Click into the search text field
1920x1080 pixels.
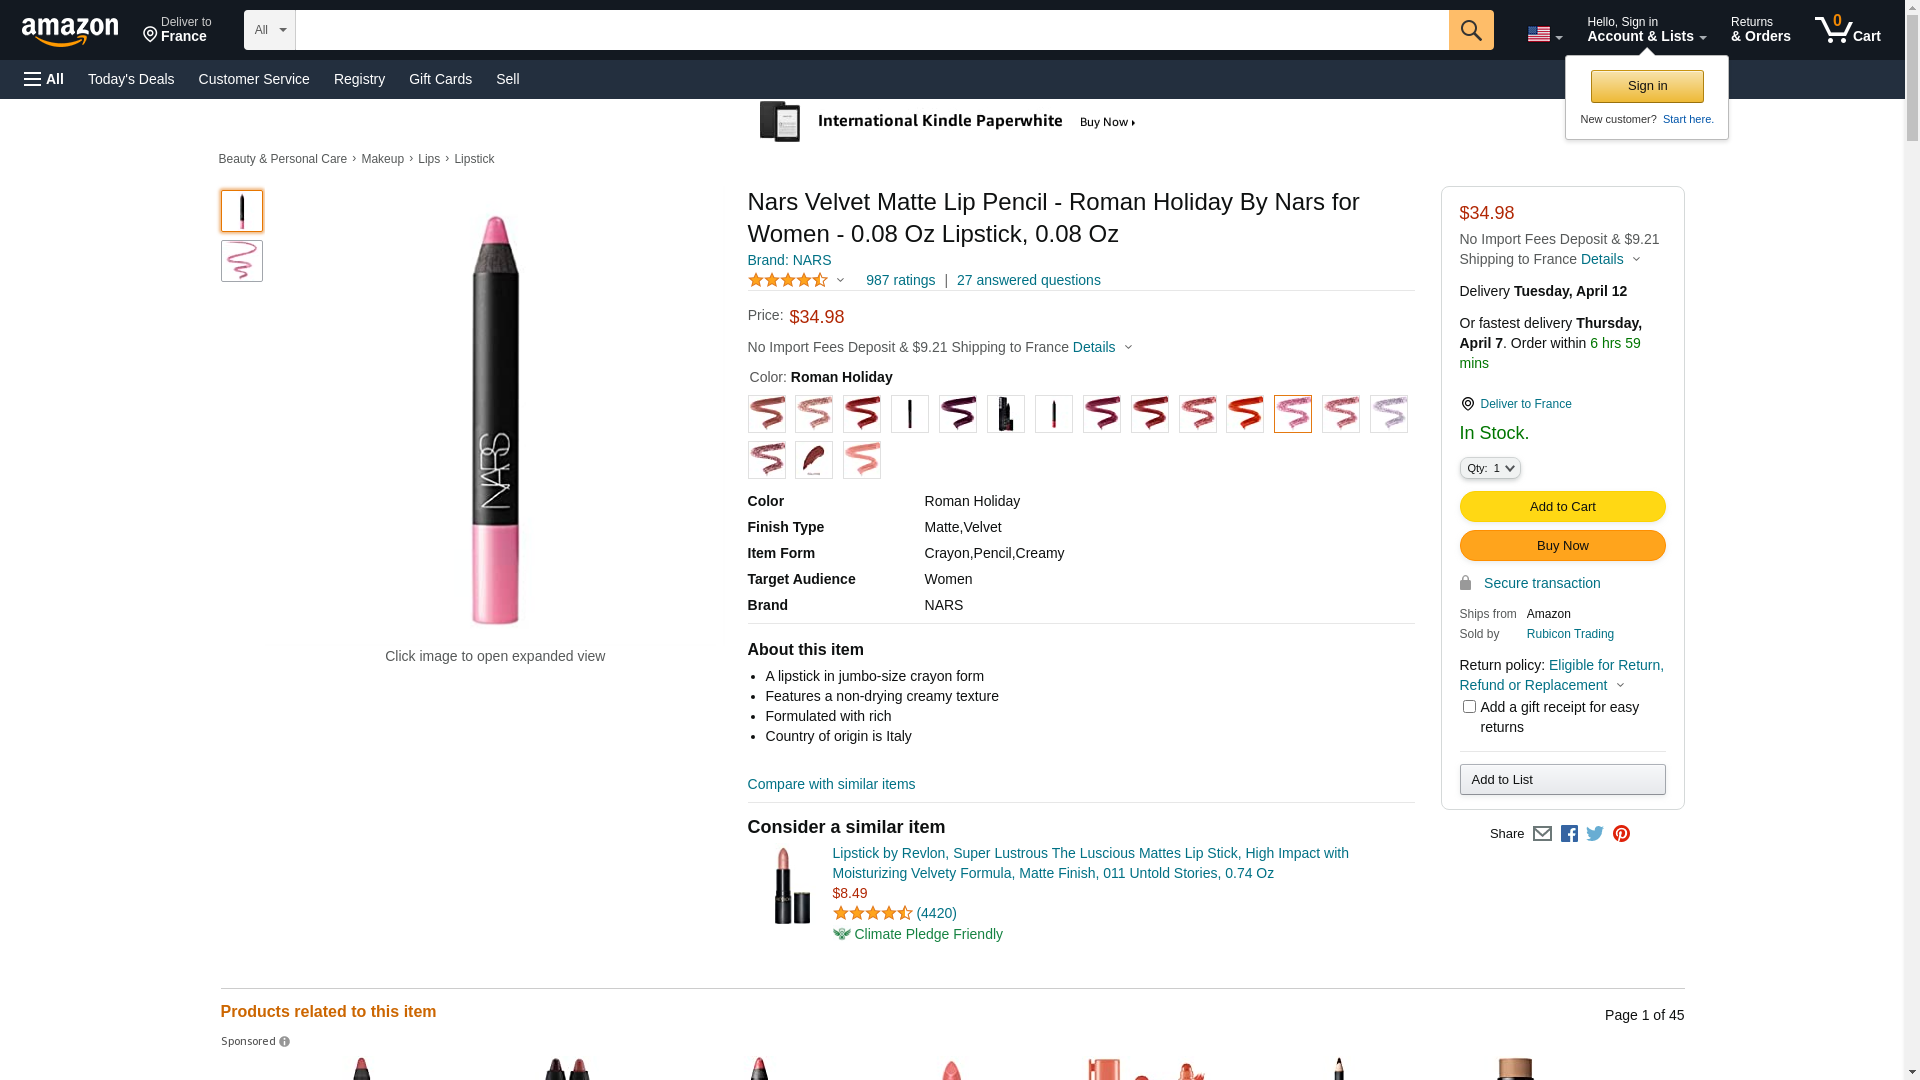[871, 30]
